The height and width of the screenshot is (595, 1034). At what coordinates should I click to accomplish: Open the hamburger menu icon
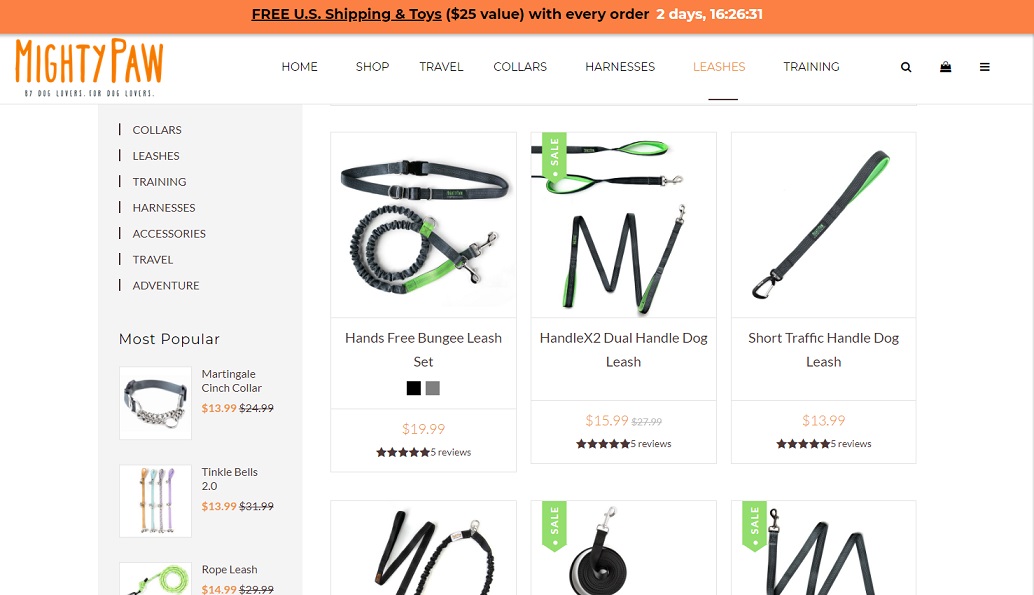point(985,67)
